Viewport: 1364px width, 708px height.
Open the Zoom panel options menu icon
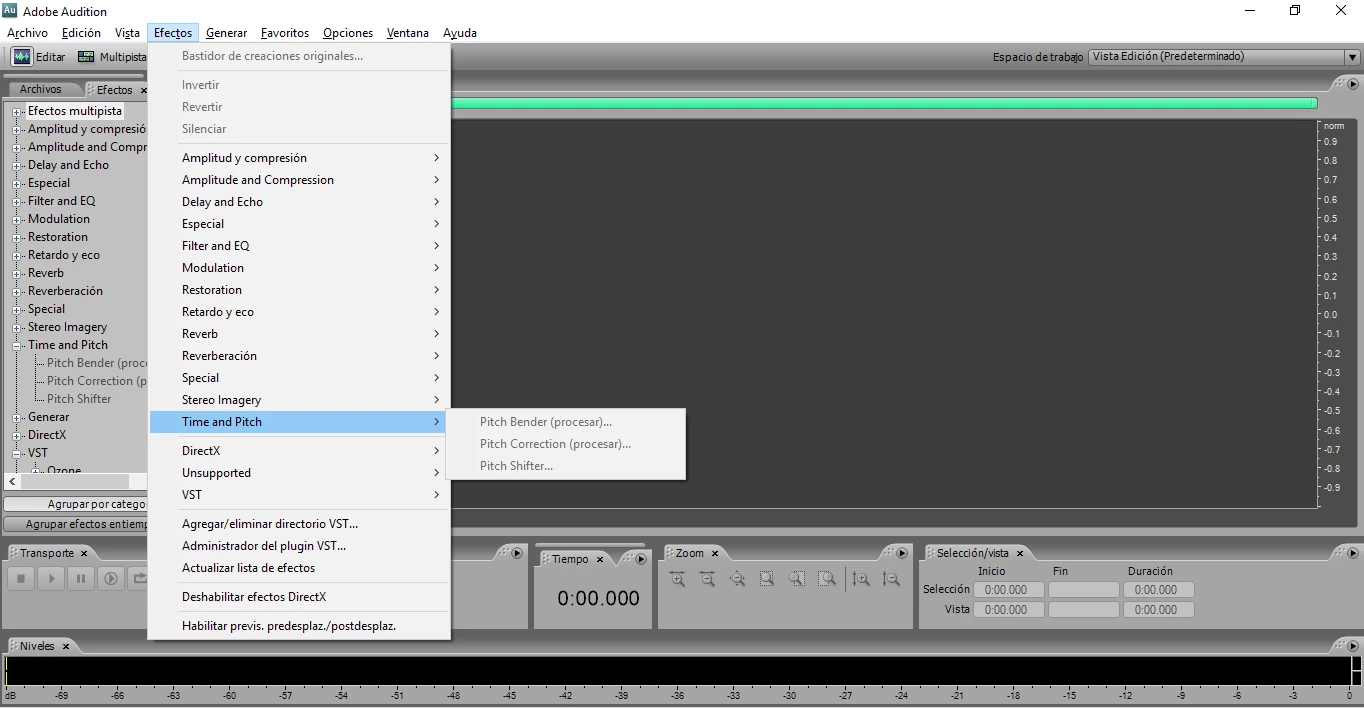[902, 553]
